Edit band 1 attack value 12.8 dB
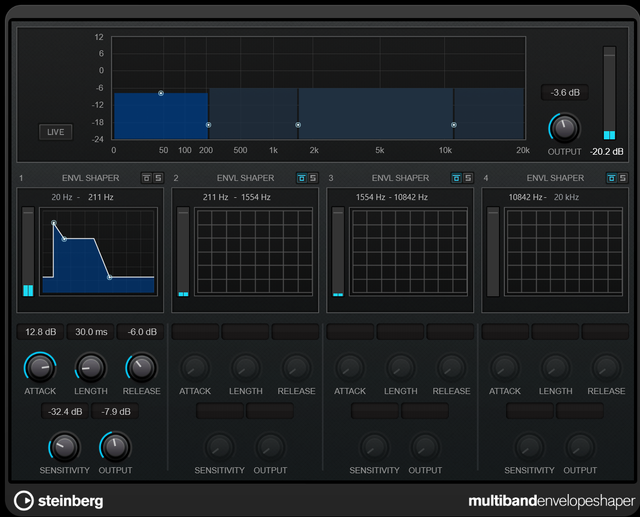 tap(40, 332)
